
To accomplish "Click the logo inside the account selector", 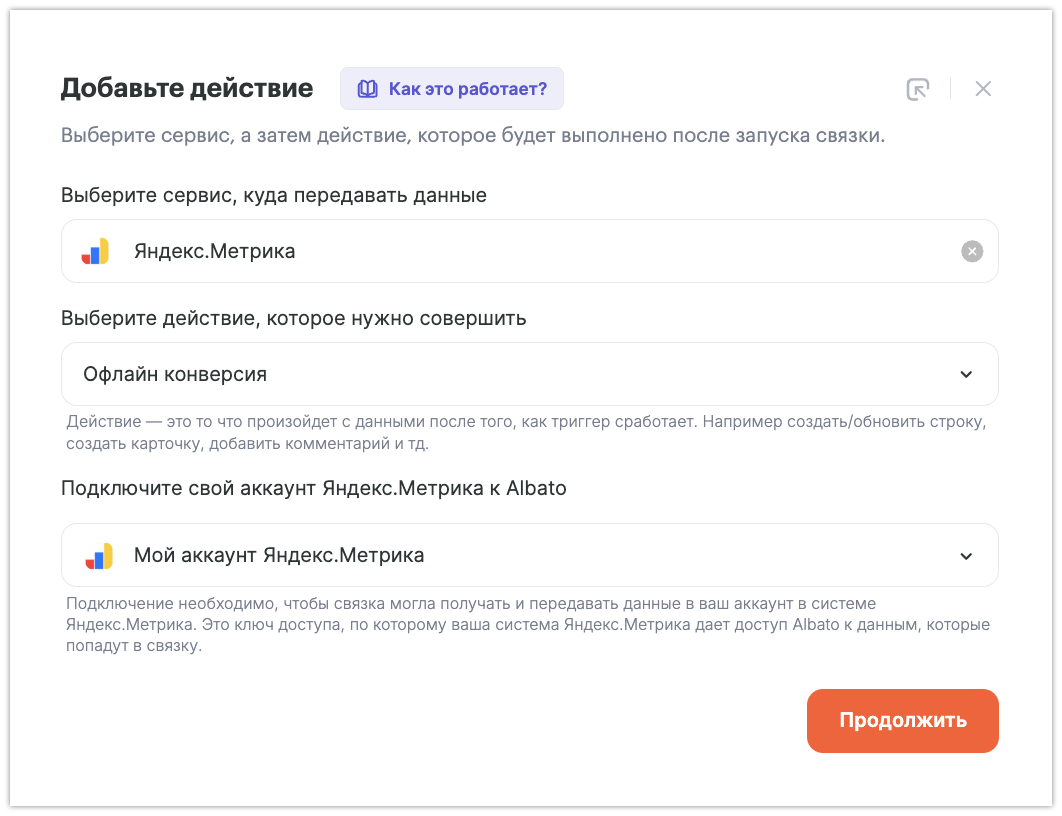I will [96, 555].
